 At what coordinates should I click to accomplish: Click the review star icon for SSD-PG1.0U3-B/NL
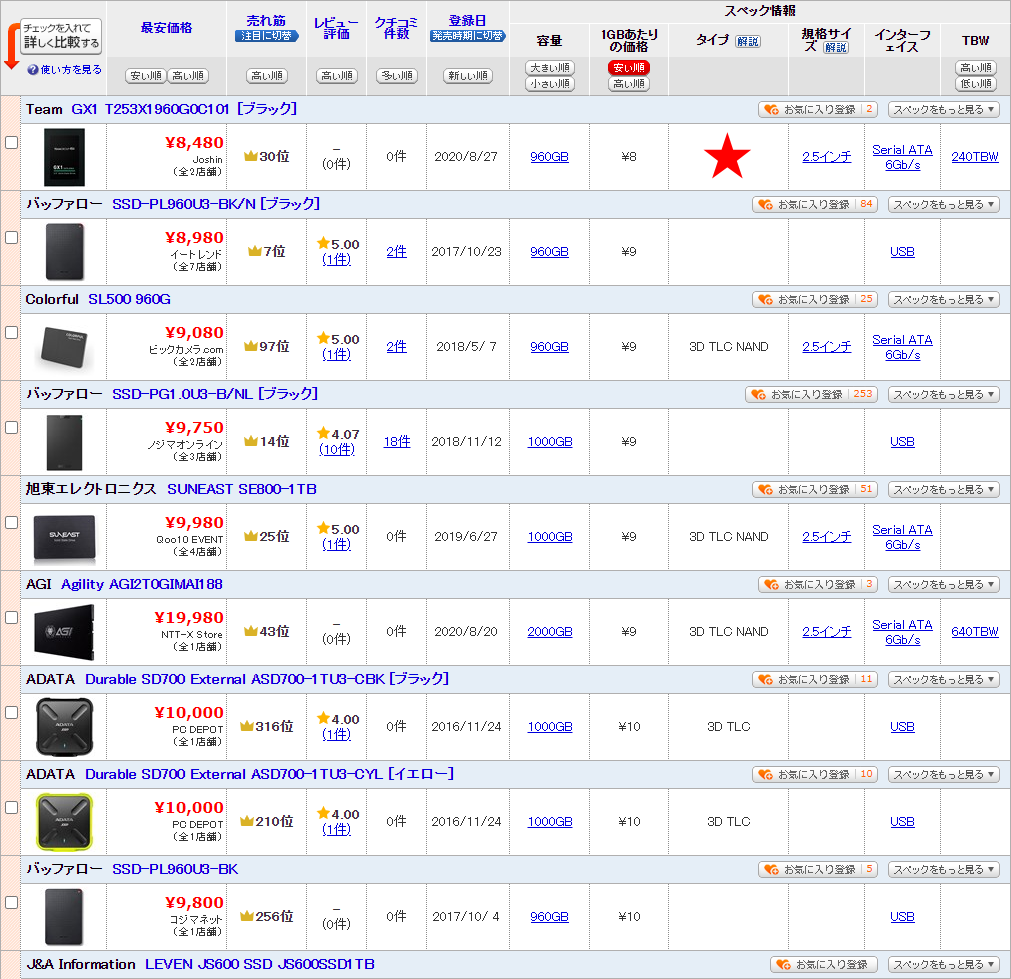coord(323,433)
